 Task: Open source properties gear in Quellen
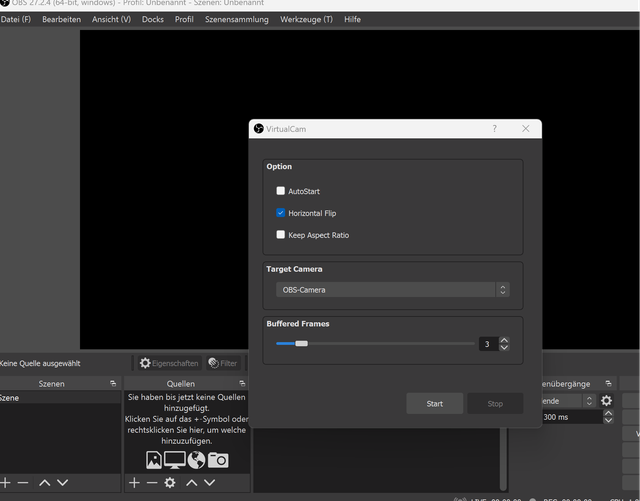pyautogui.click(x=170, y=483)
